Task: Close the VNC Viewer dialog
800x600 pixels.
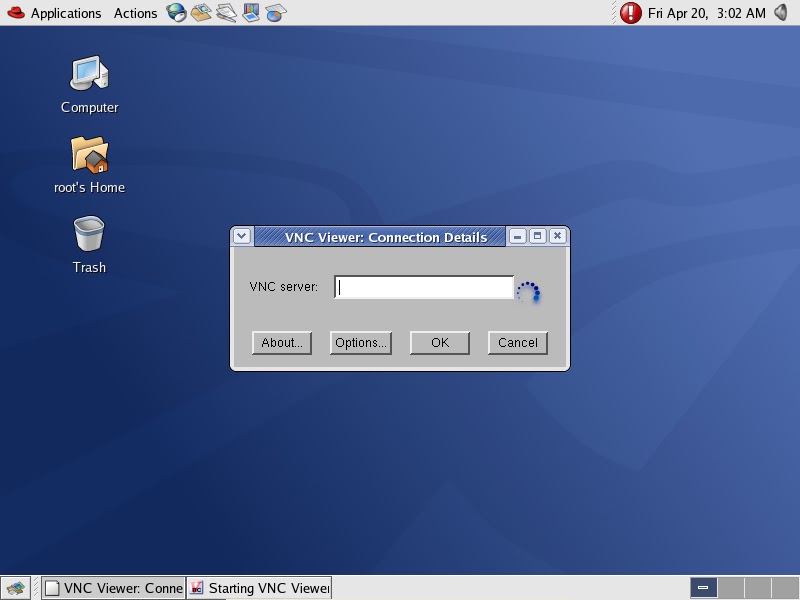Action: pos(558,236)
